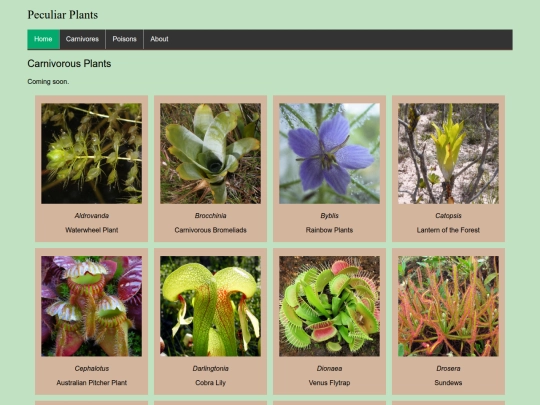Click the Peculiar Plants site title
This screenshot has height=405, width=540.
click(x=63, y=15)
